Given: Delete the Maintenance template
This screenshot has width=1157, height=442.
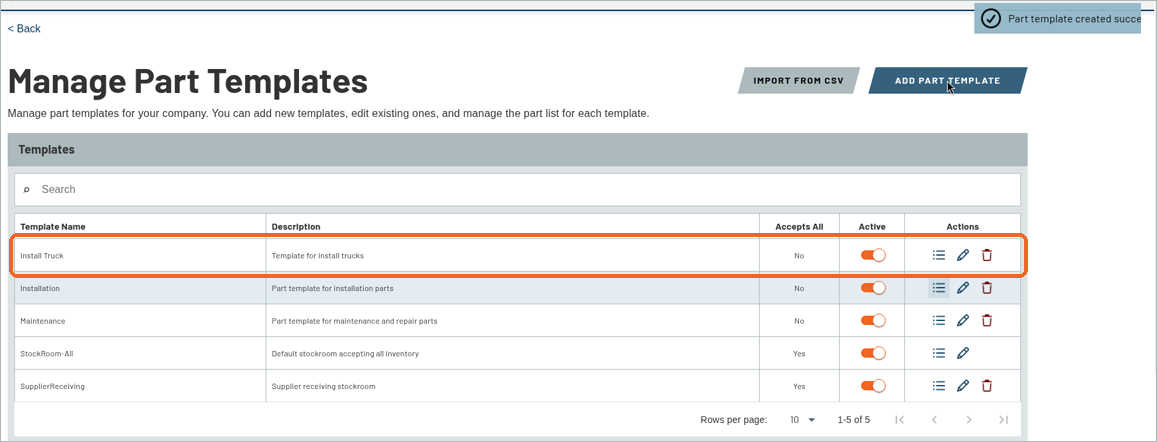Looking at the screenshot, I should coord(987,320).
